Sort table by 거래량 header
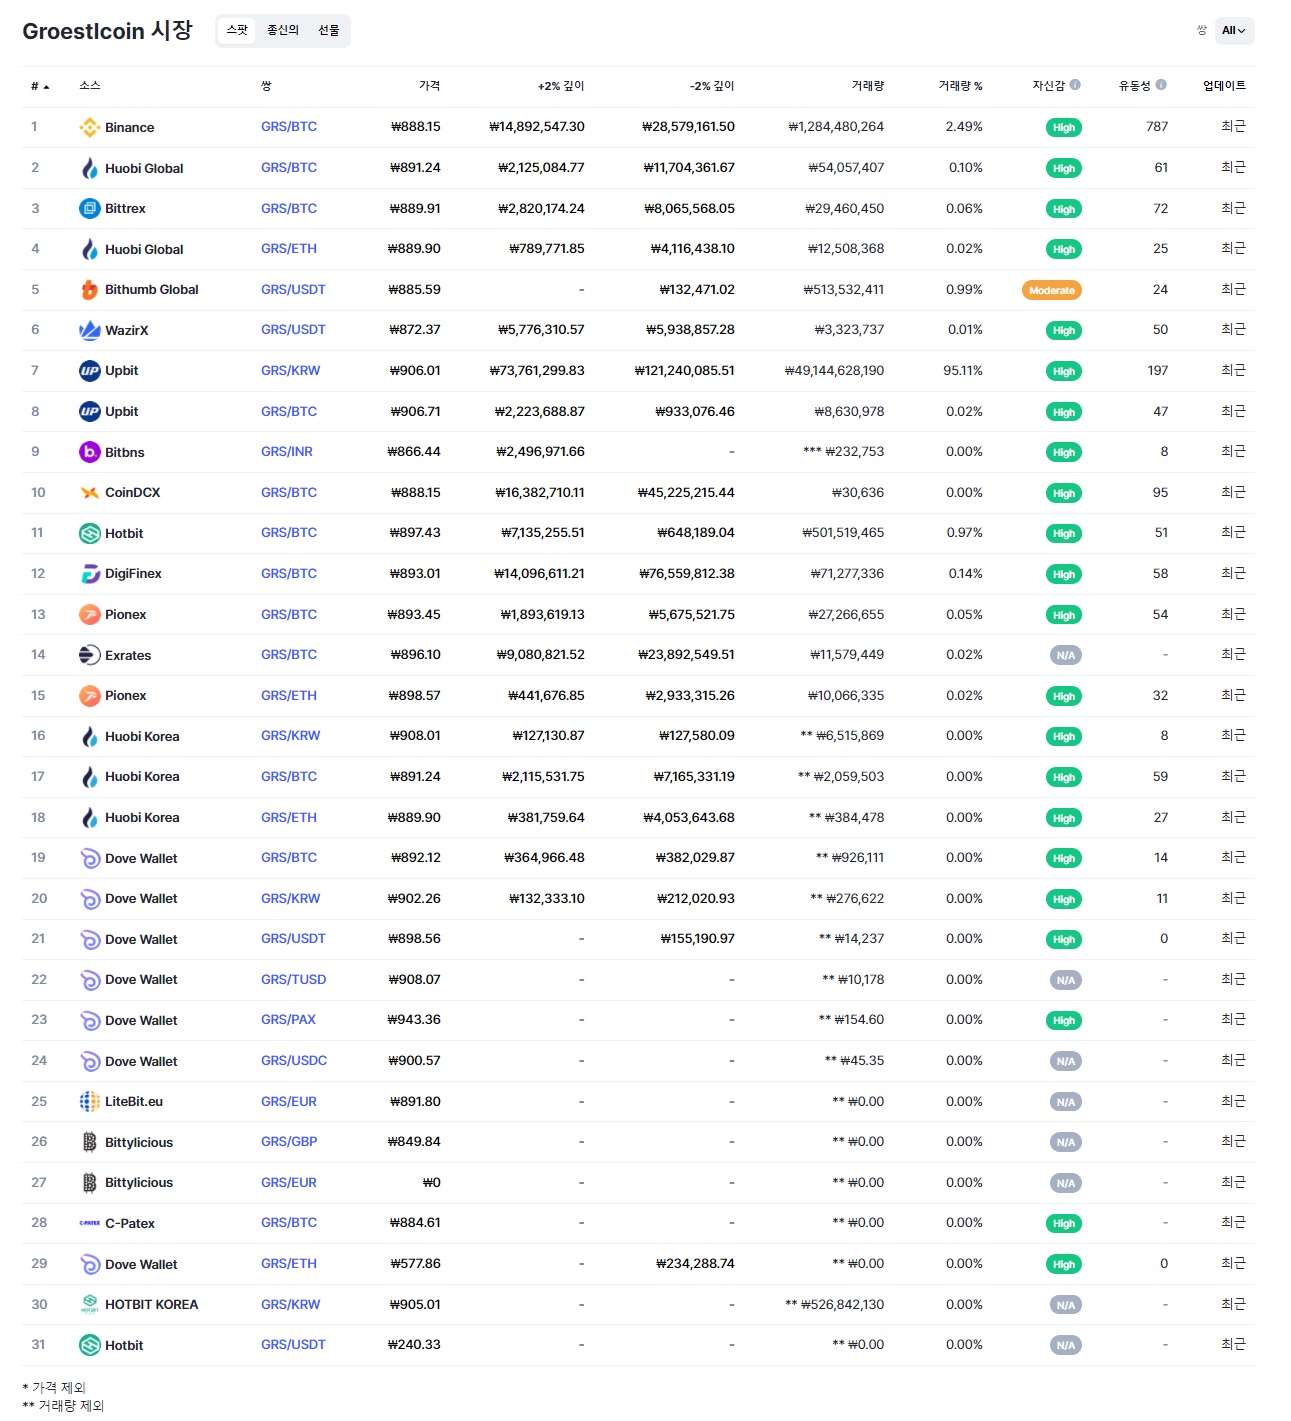This screenshot has height=1421, width=1291. [x=868, y=86]
